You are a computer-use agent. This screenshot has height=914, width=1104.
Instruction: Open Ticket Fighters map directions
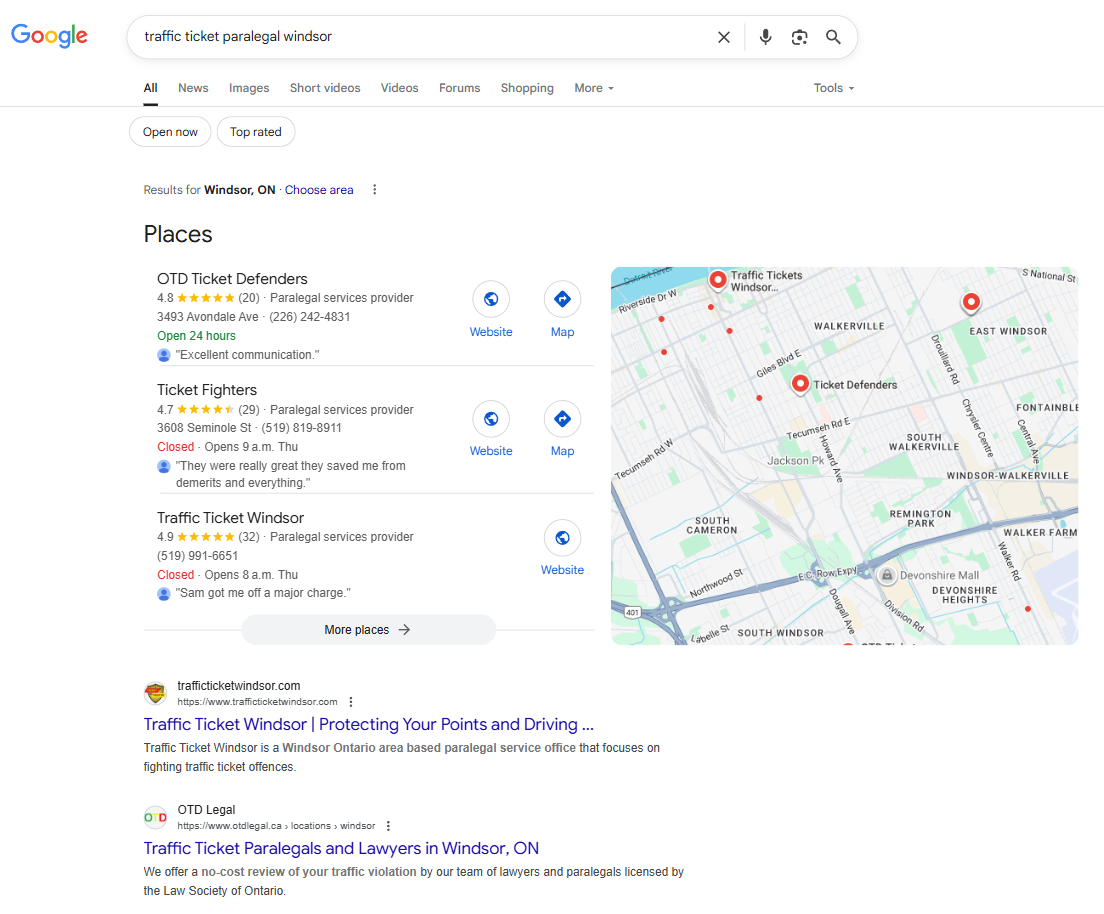click(x=562, y=419)
